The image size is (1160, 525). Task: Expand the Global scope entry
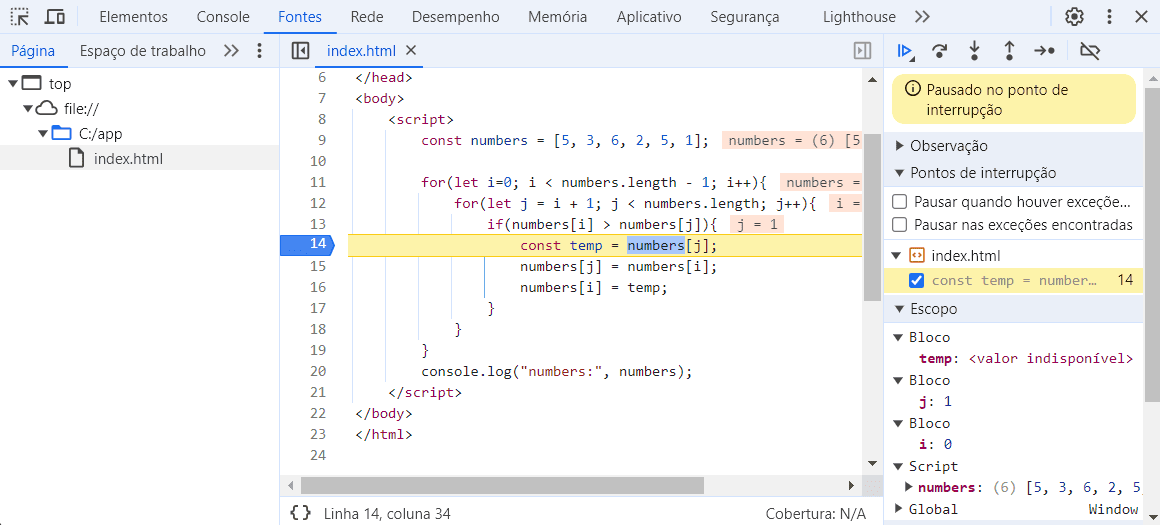pos(900,509)
